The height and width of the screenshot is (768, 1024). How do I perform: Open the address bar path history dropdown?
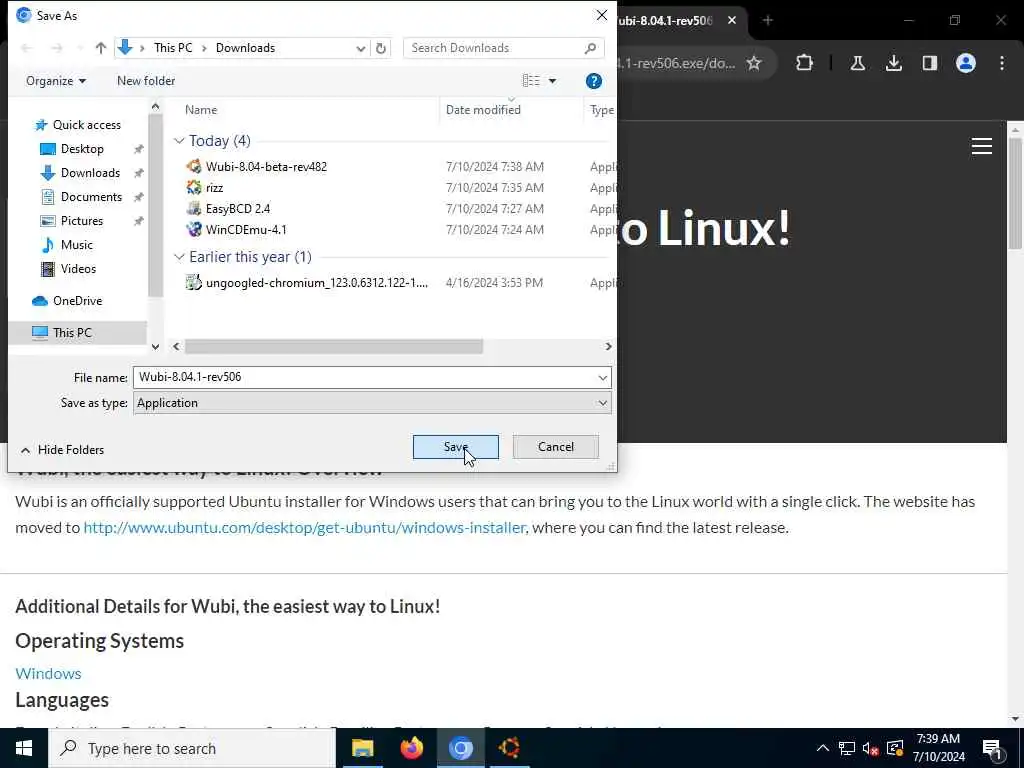tap(360, 48)
